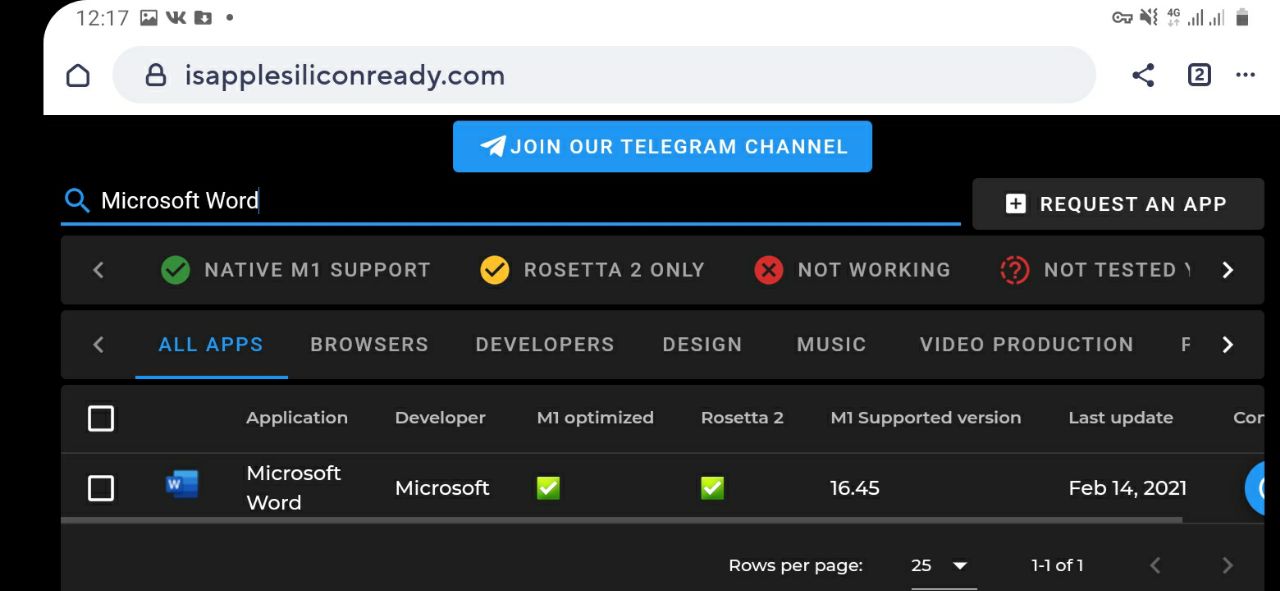Open the tab switcher showing 2 tabs

[1199, 75]
